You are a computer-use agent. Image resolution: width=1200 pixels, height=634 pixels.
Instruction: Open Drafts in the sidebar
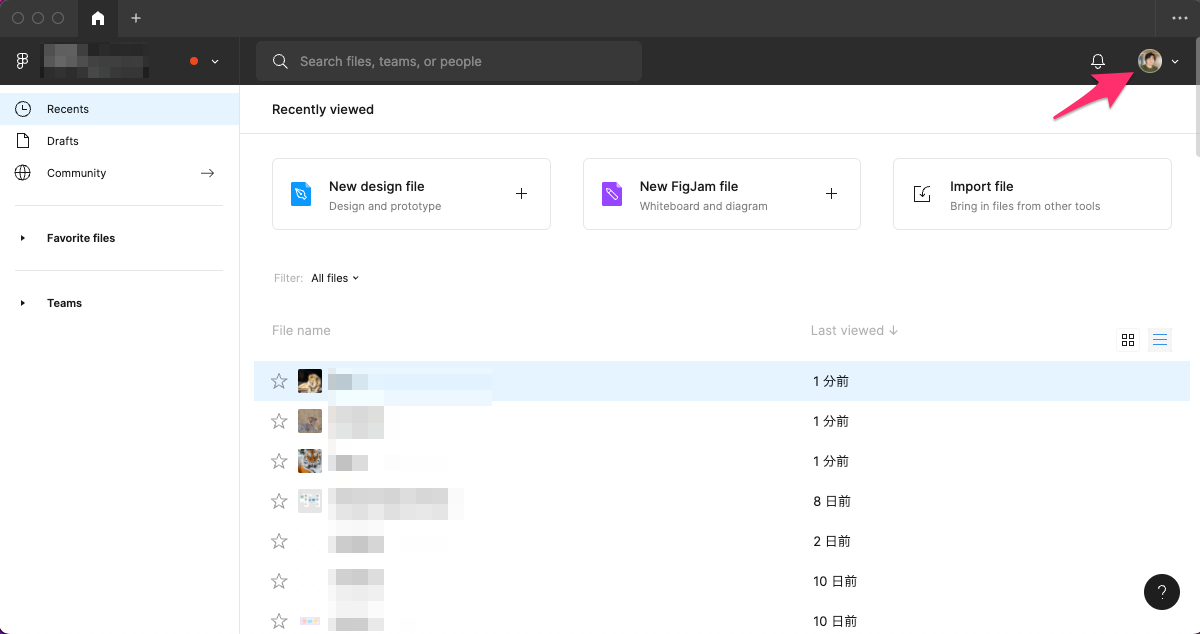pos(62,141)
